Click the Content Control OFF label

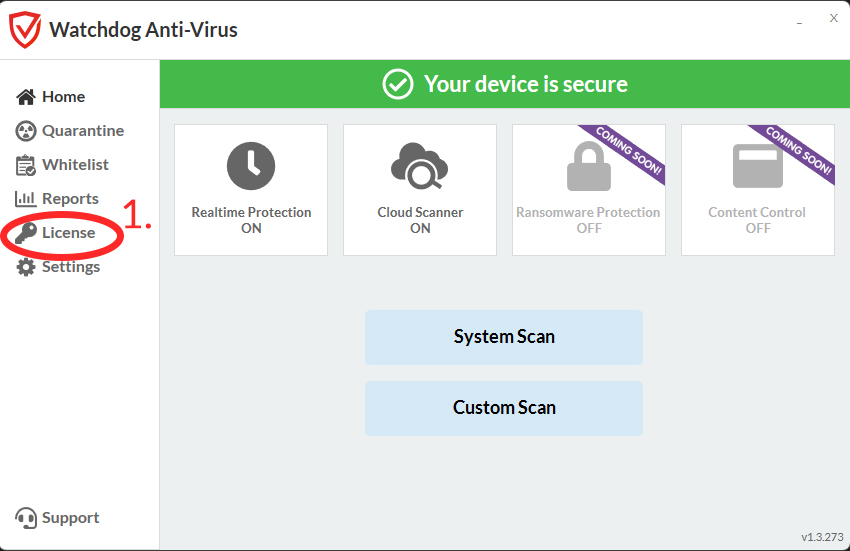point(757,220)
